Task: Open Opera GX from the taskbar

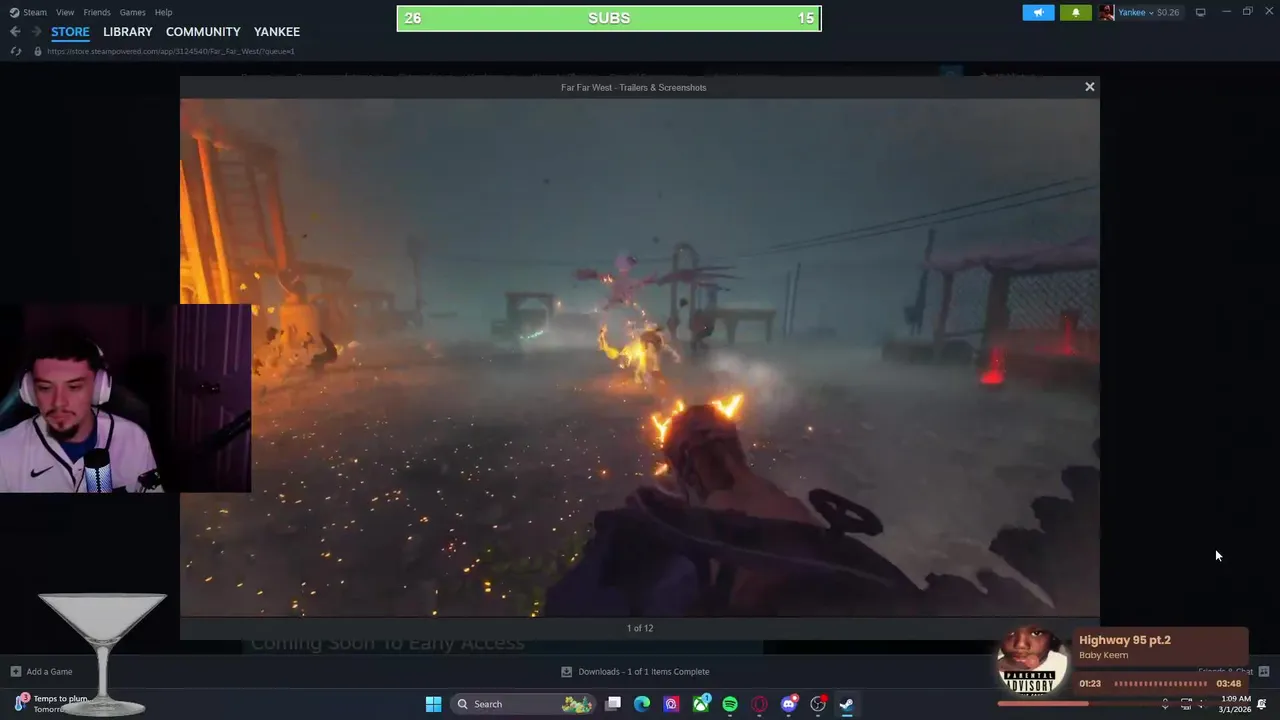Action: (759, 704)
